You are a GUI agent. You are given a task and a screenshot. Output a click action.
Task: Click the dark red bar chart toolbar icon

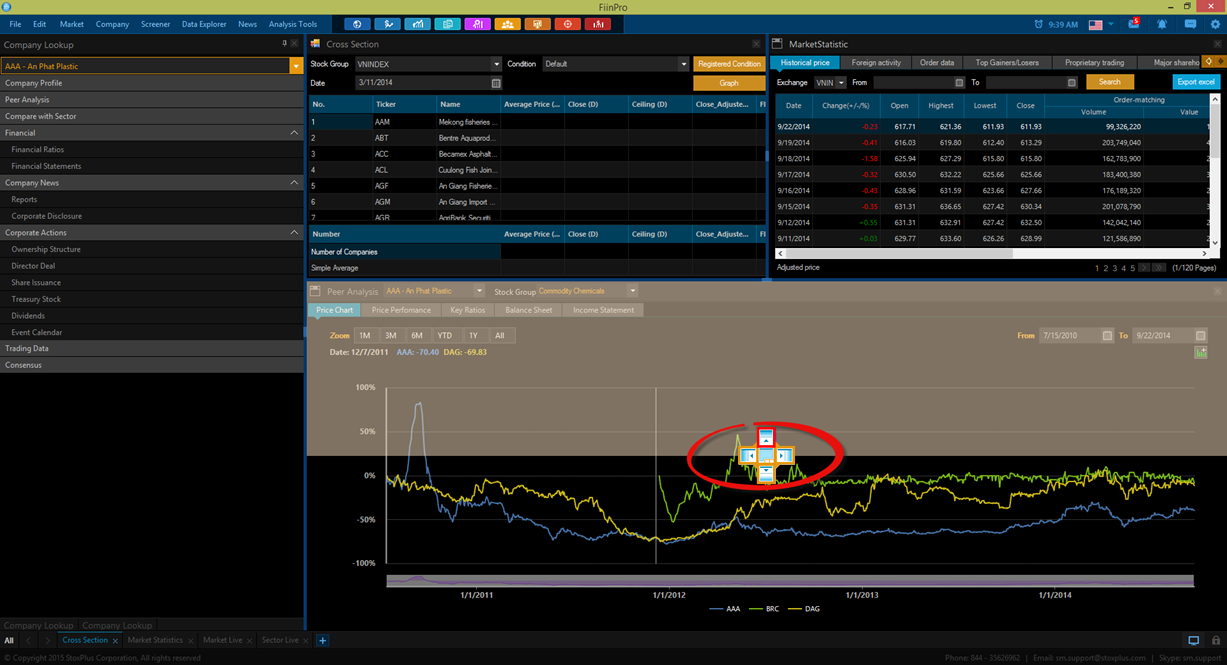[x=598, y=23]
